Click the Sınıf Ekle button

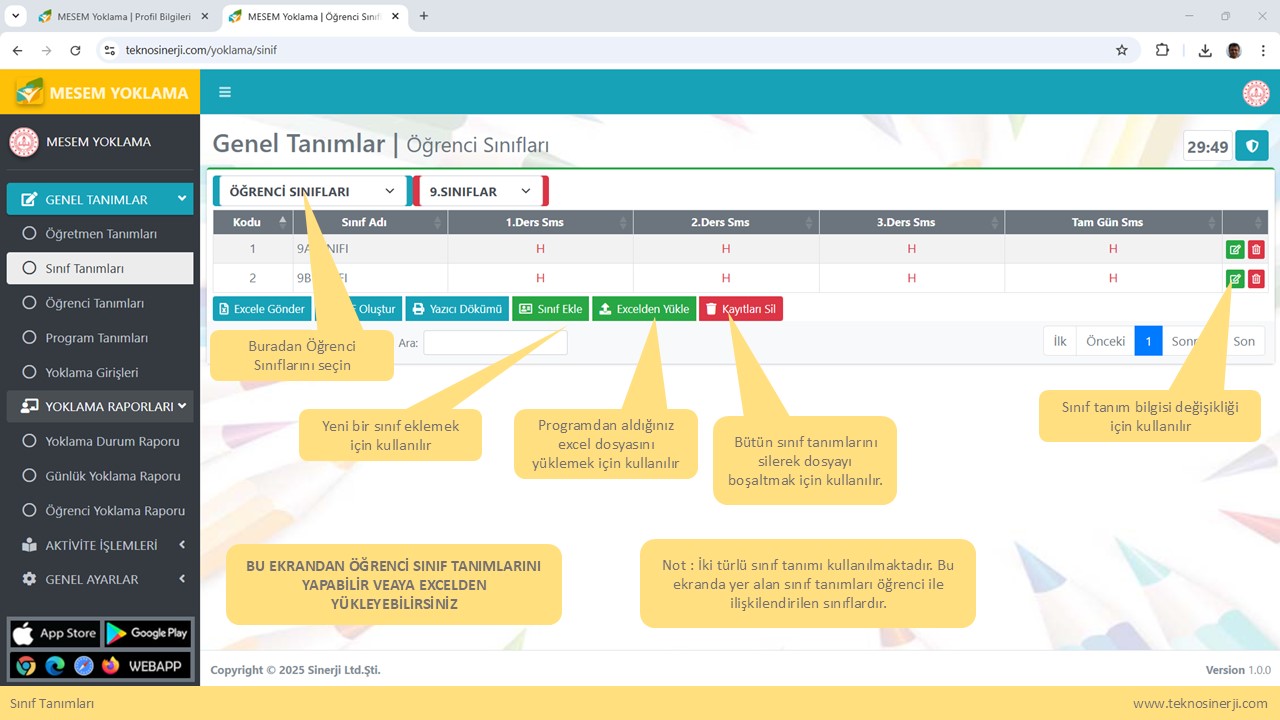(550, 309)
